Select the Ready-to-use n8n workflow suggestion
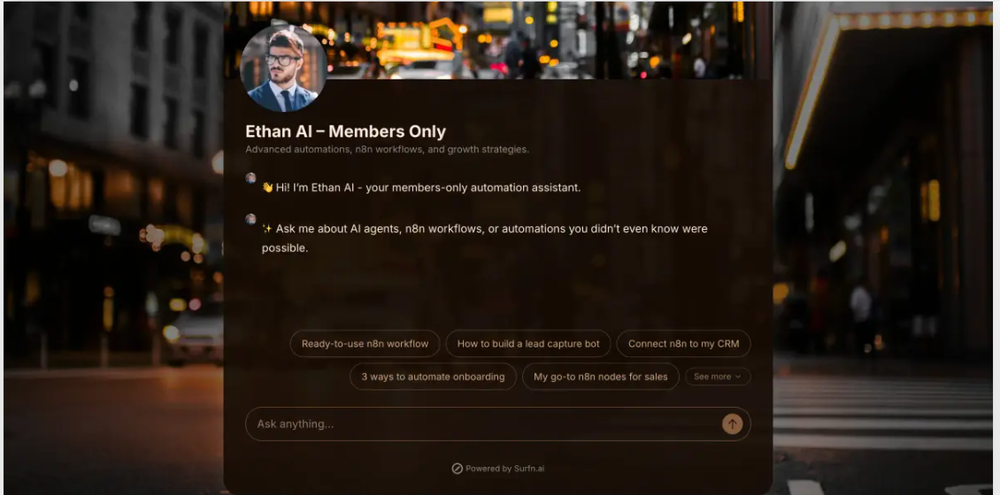1000x495 pixels. click(365, 343)
